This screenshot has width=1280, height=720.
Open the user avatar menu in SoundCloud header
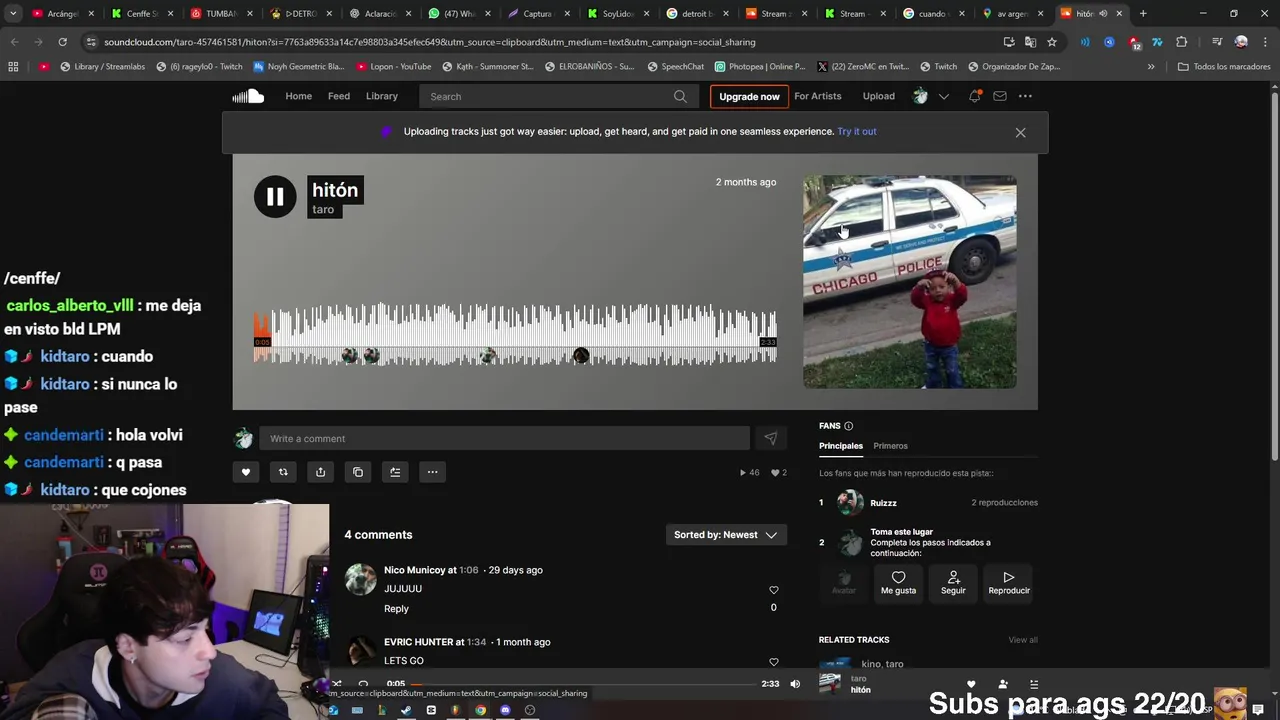click(x=920, y=96)
